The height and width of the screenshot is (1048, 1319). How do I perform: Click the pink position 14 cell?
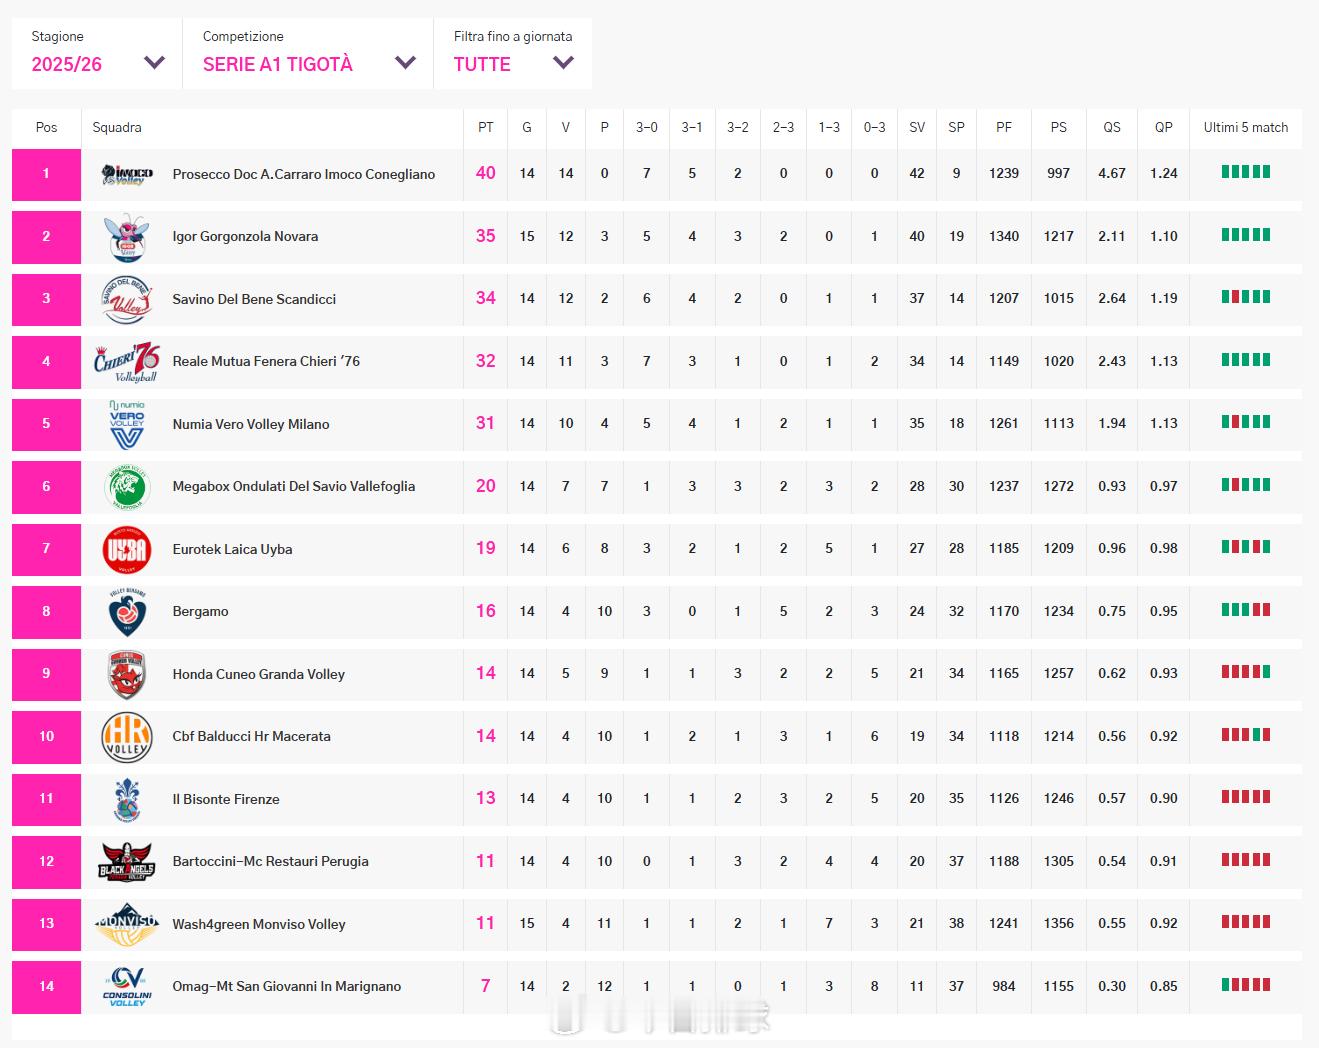coord(46,987)
